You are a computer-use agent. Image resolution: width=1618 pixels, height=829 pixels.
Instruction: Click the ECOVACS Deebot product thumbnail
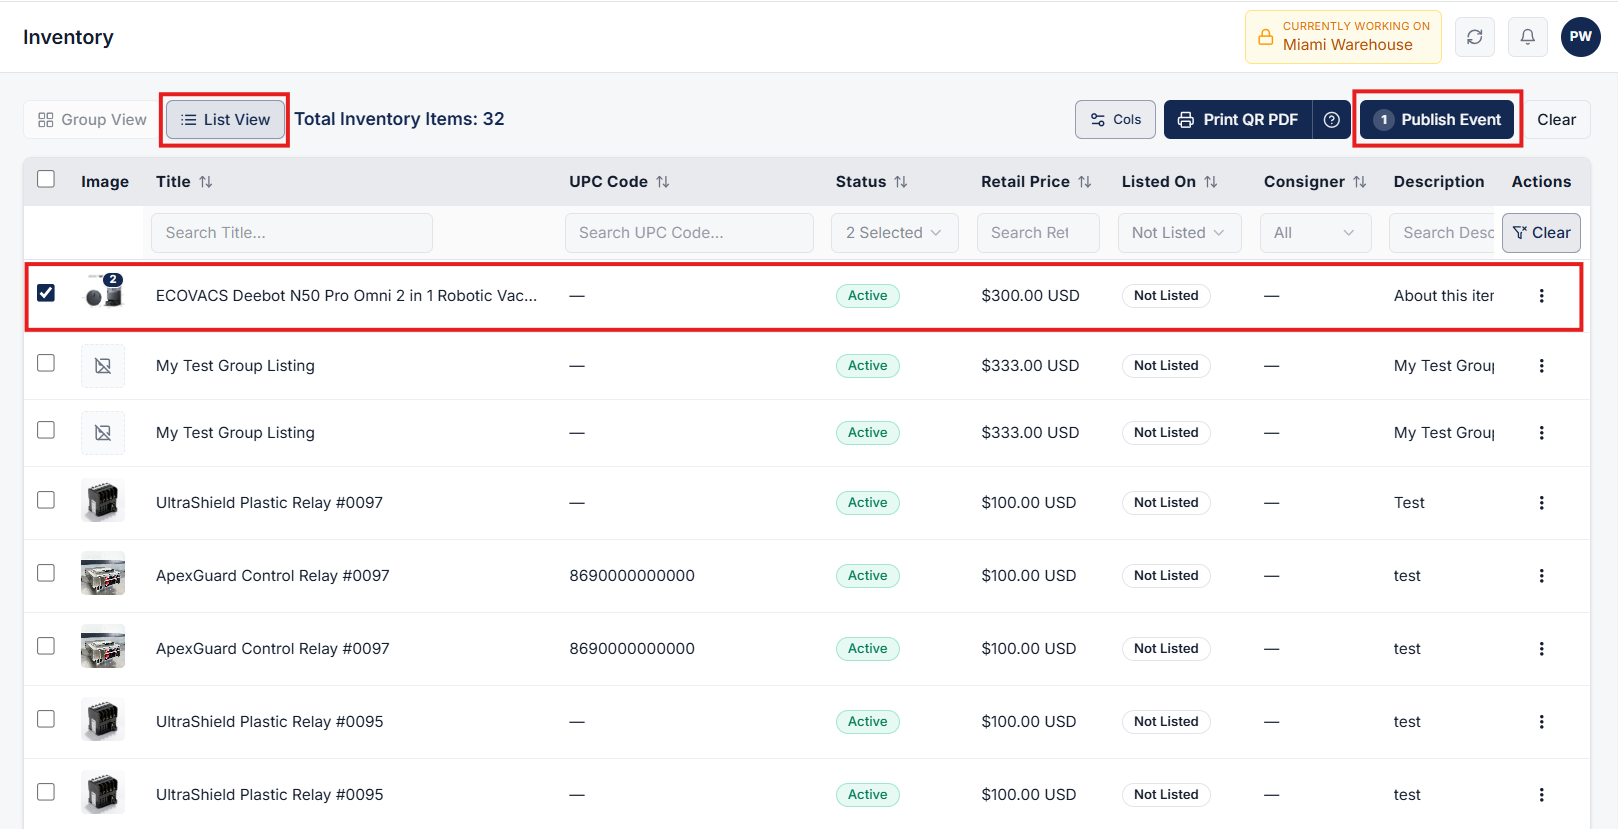(103, 291)
